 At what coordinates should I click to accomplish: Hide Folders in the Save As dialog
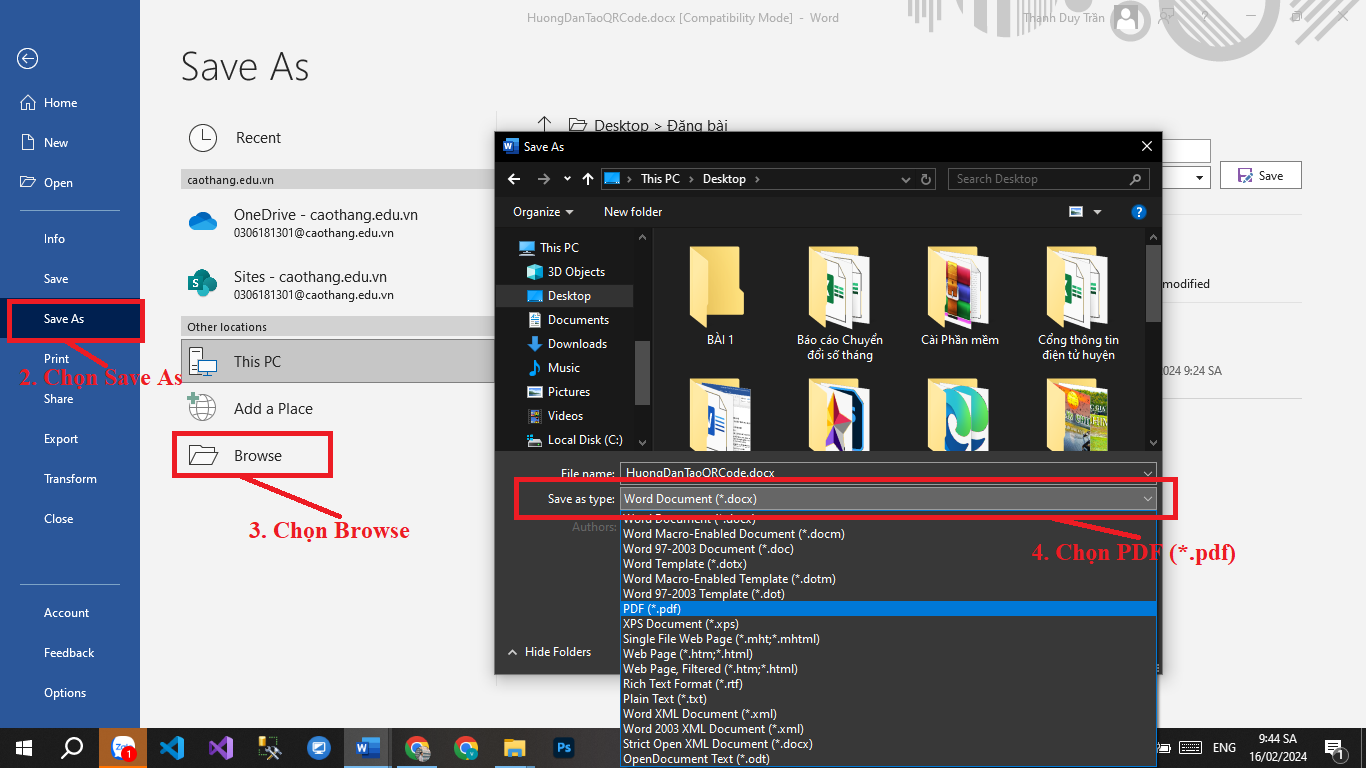pos(550,652)
